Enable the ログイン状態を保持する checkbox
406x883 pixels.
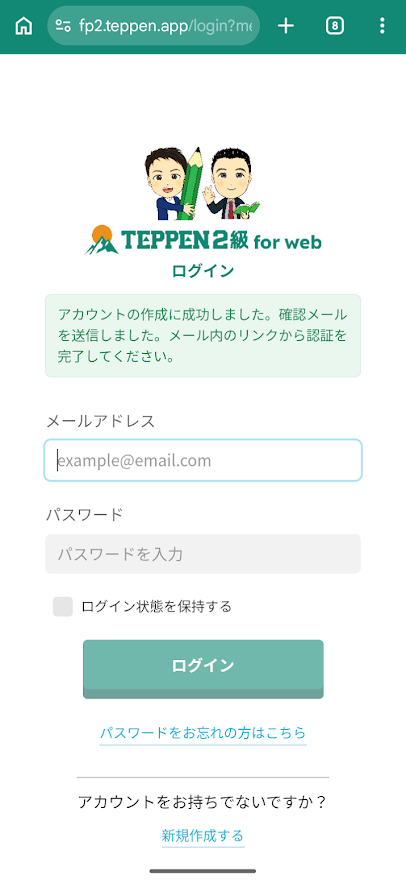(63, 606)
